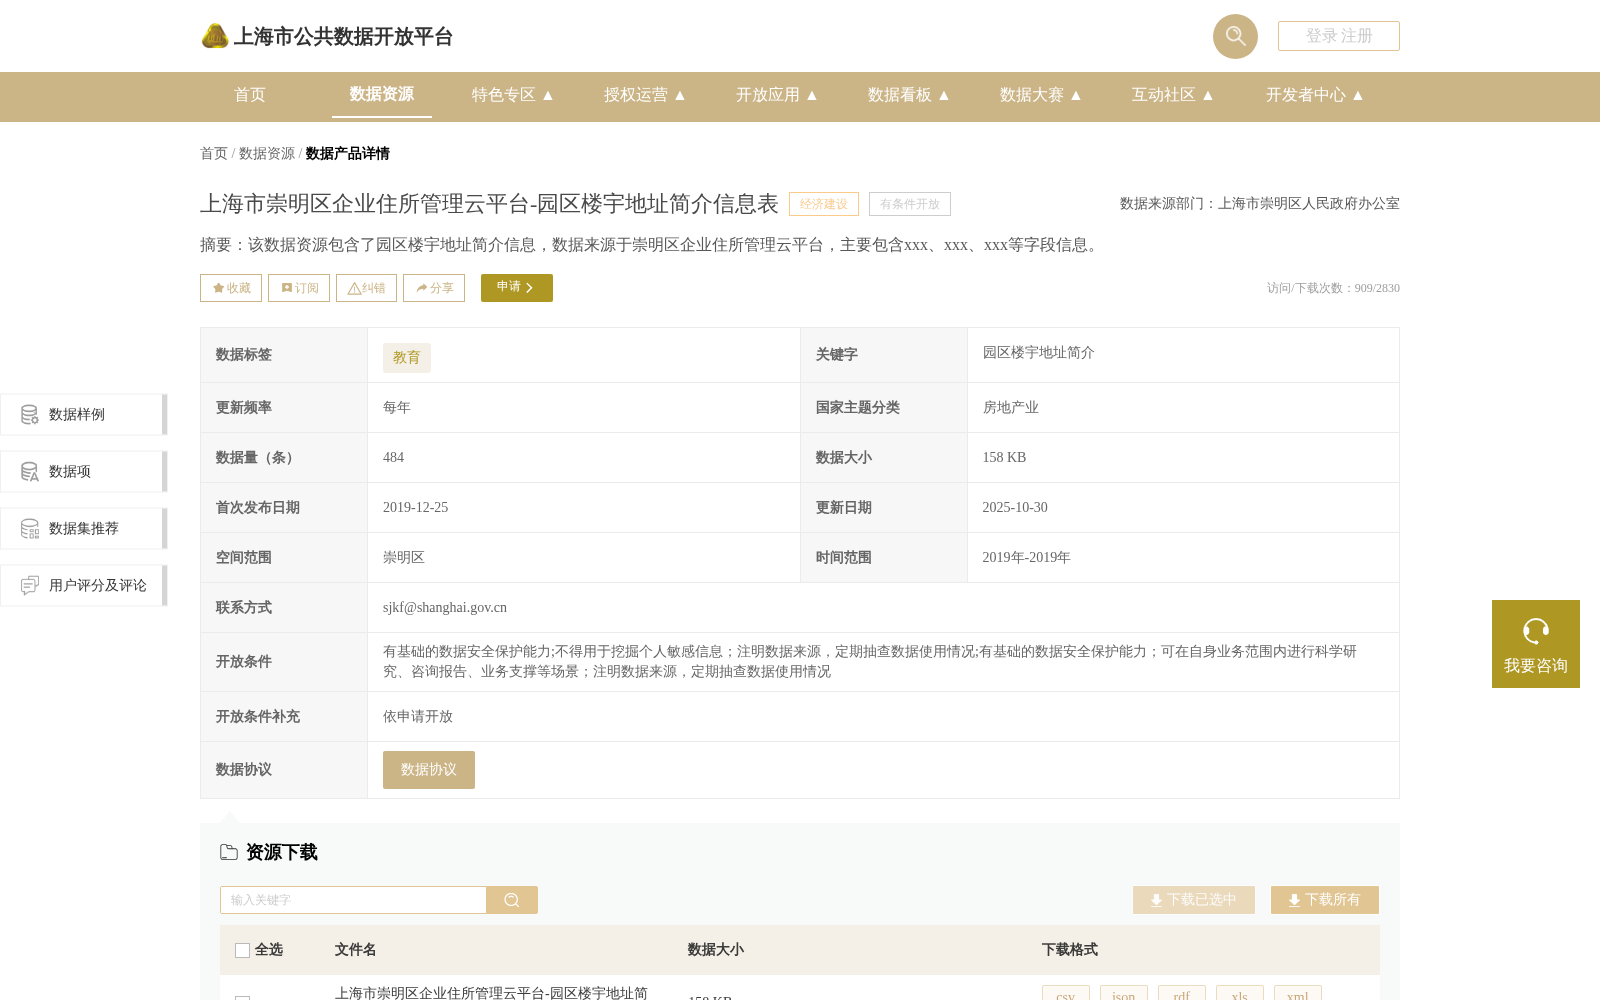Click the 文件名 column header
The width and height of the screenshot is (1600, 1000).
[355, 950]
